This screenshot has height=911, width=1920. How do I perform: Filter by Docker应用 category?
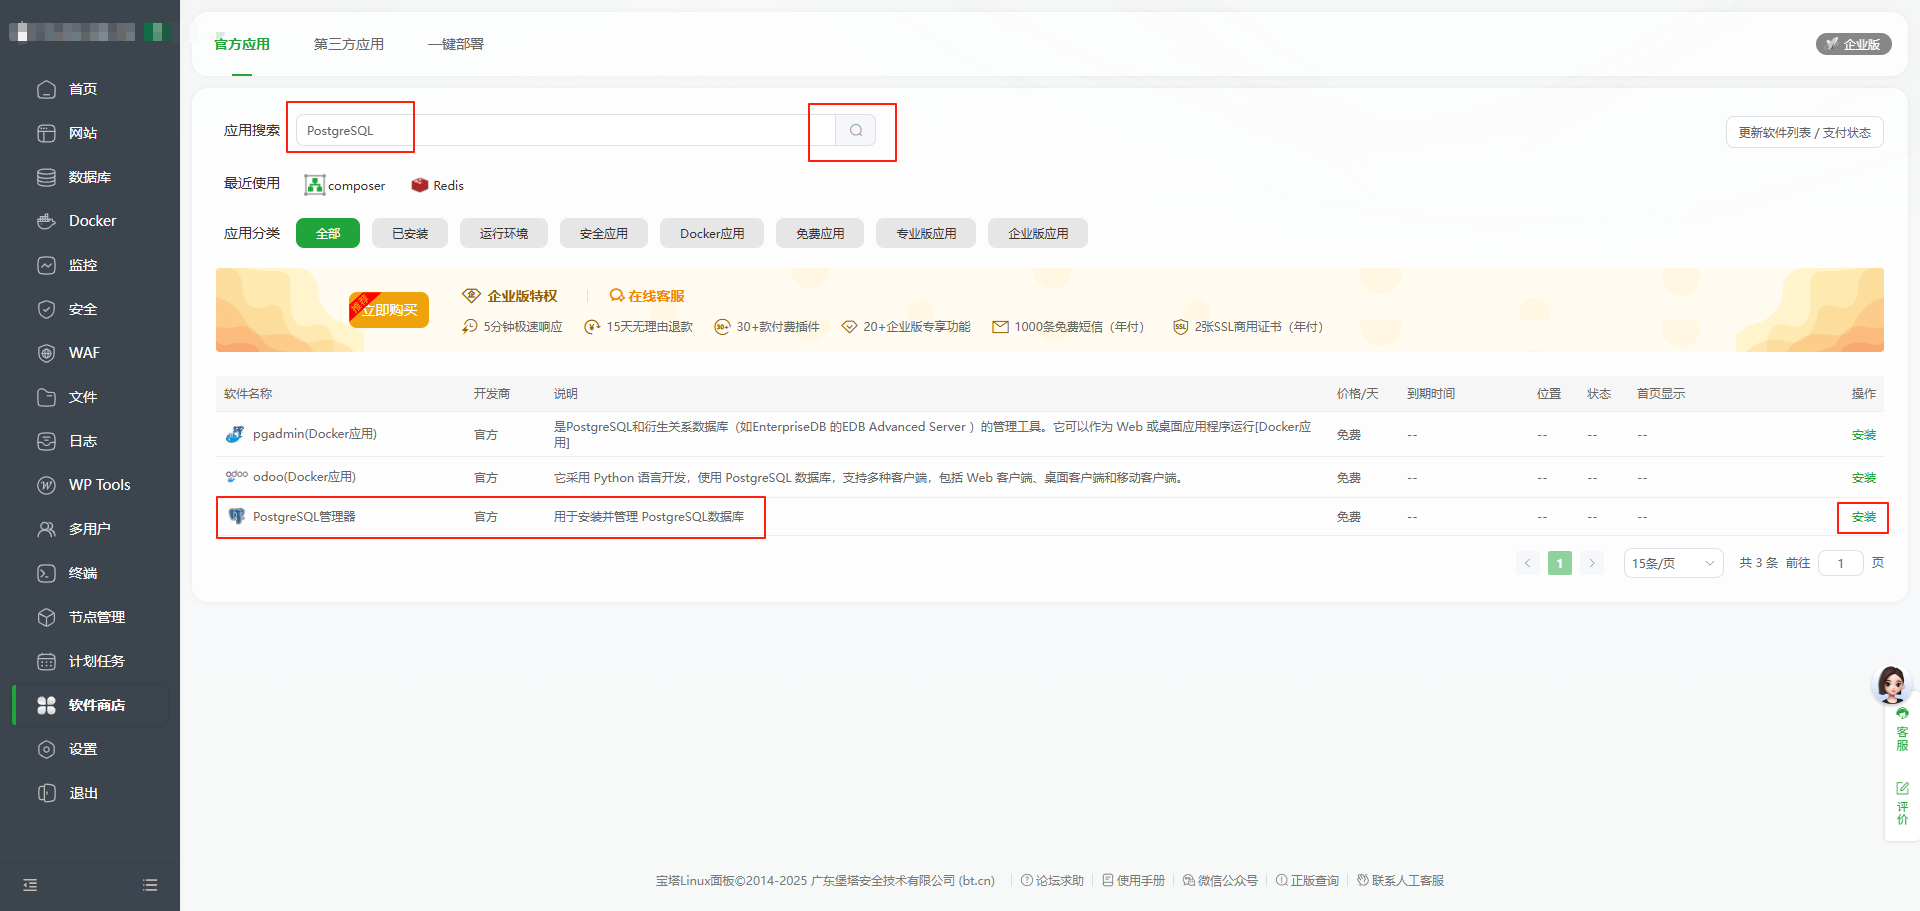click(712, 233)
